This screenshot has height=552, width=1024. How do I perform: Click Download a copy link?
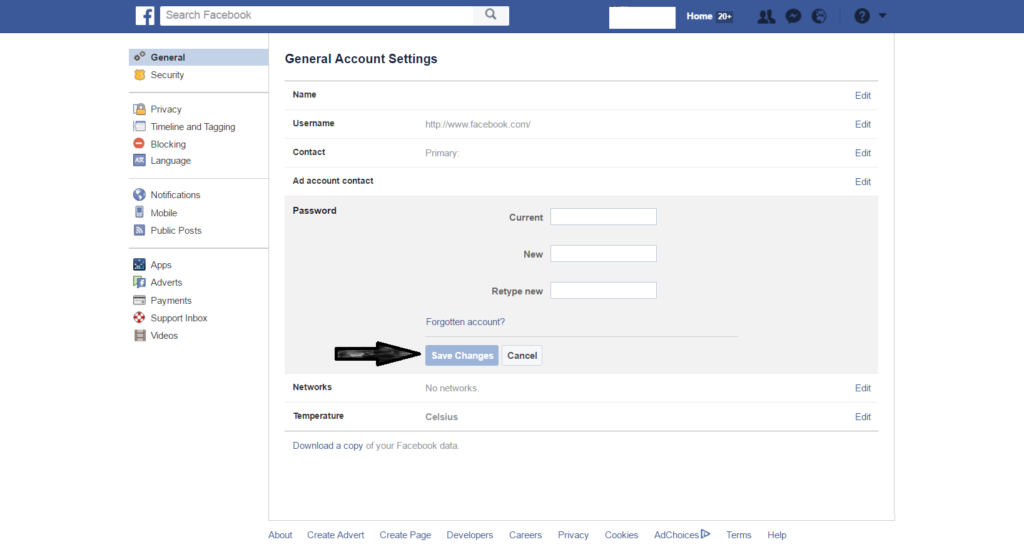(327, 446)
